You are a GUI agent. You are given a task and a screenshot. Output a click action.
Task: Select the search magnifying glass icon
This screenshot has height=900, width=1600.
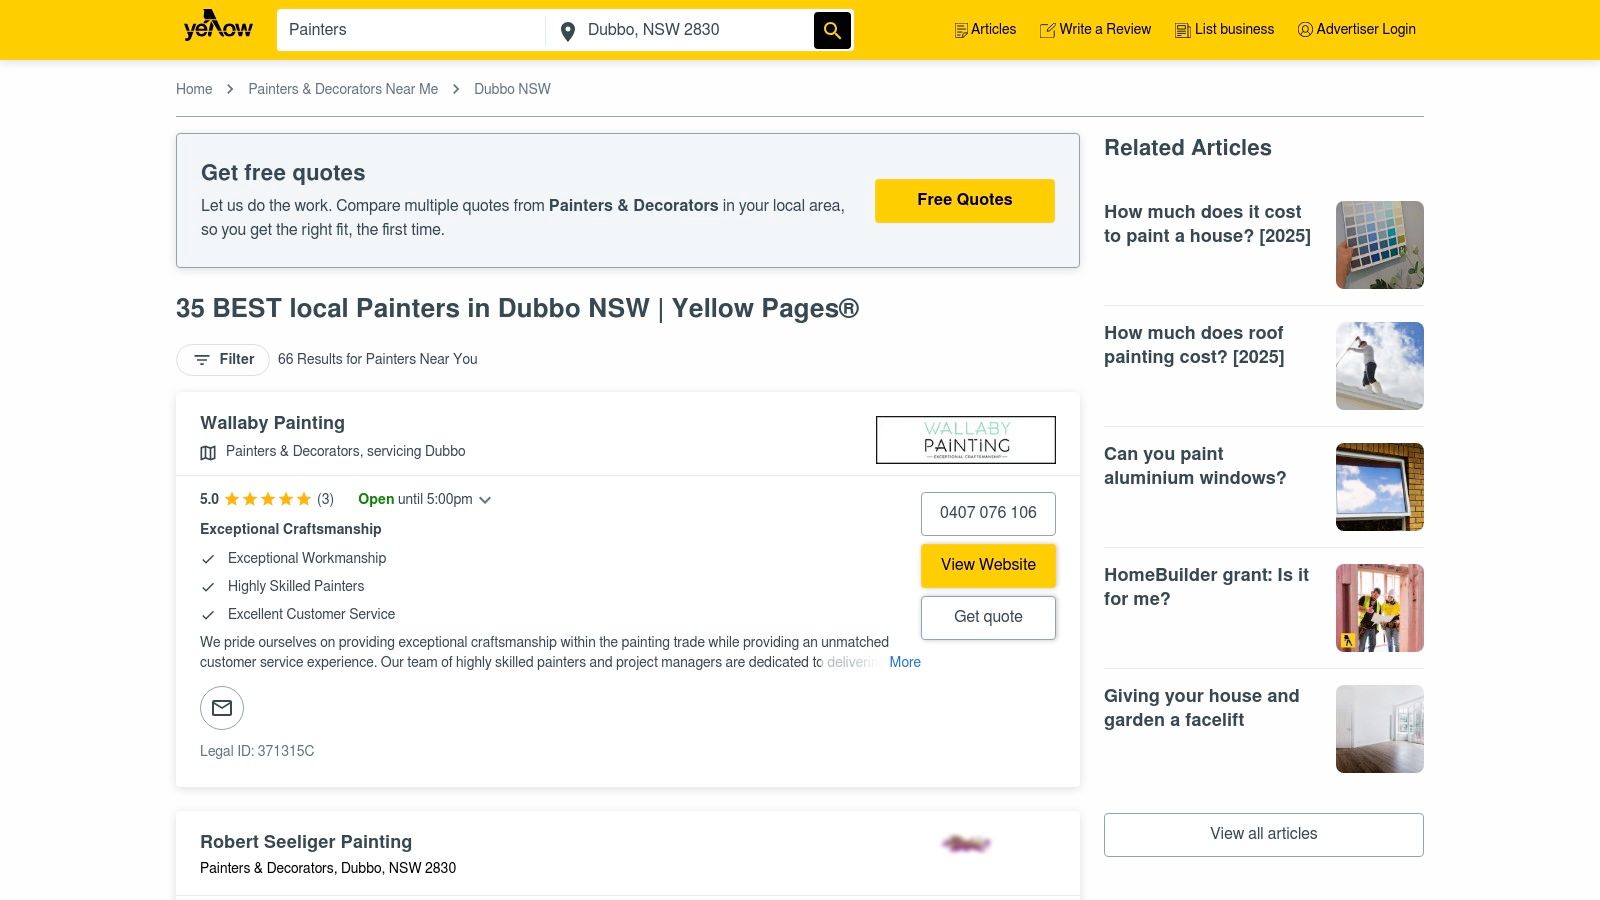click(x=832, y=30)
